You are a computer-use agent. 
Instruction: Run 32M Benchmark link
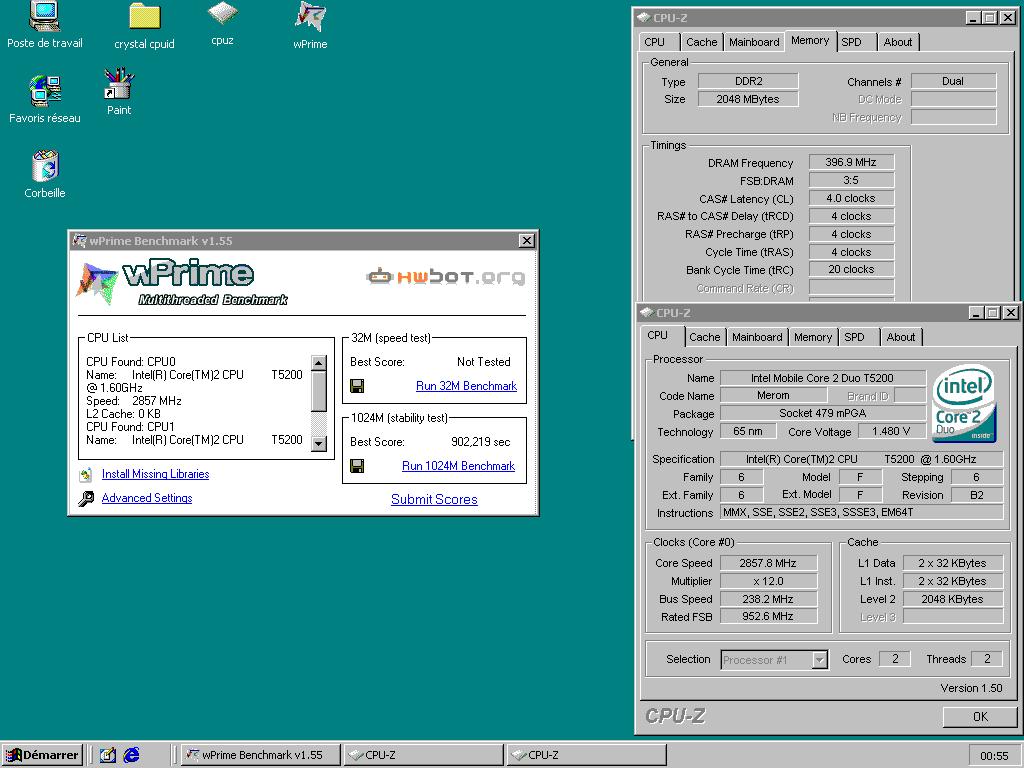coord(466,386)
